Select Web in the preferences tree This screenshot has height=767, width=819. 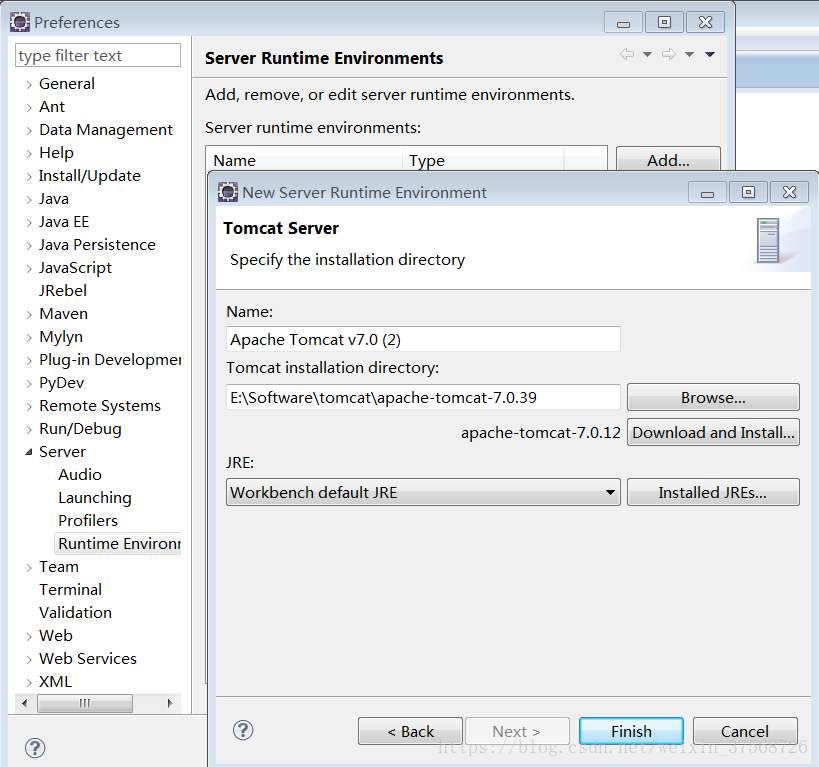(55, 635)
